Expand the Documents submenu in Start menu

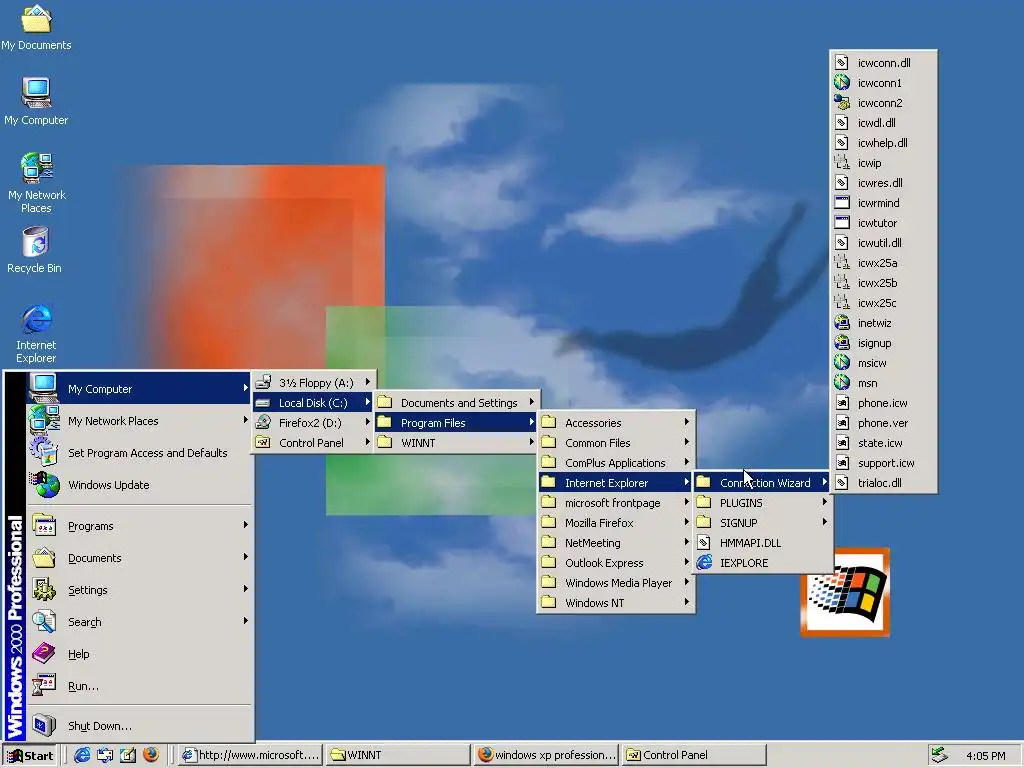(138, 558)
